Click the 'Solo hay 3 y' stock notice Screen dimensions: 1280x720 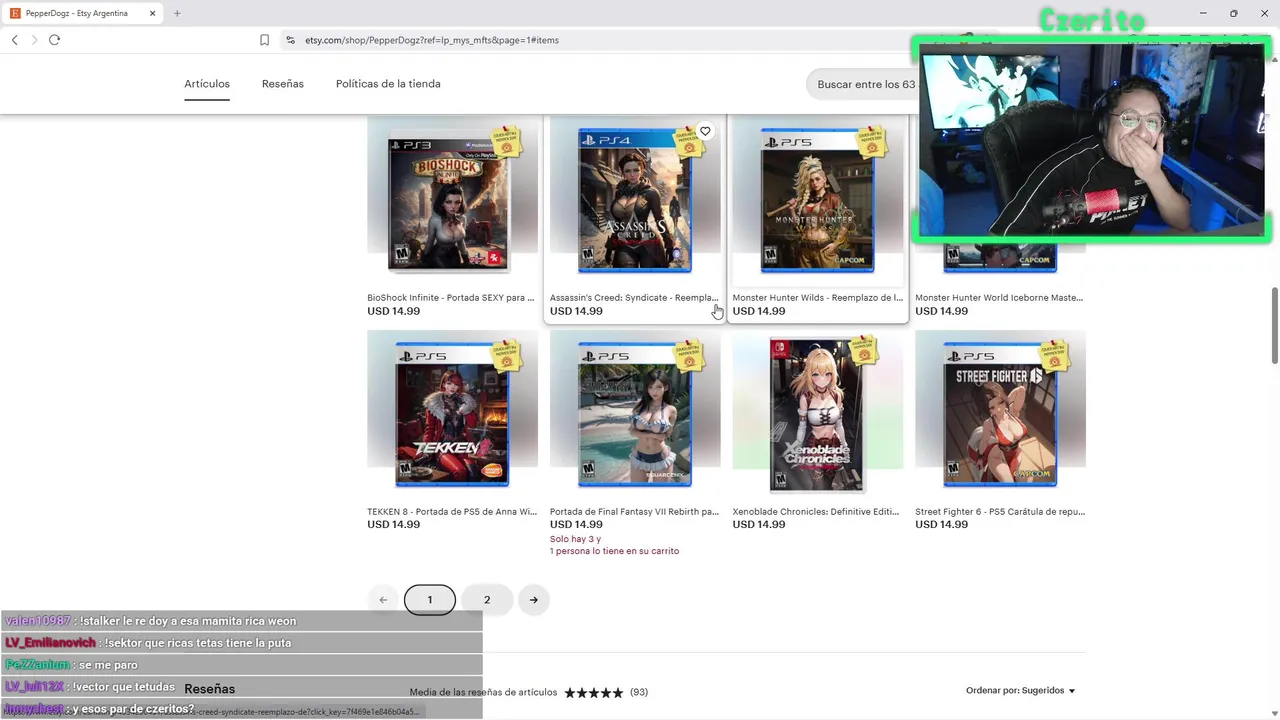[573, 539]
